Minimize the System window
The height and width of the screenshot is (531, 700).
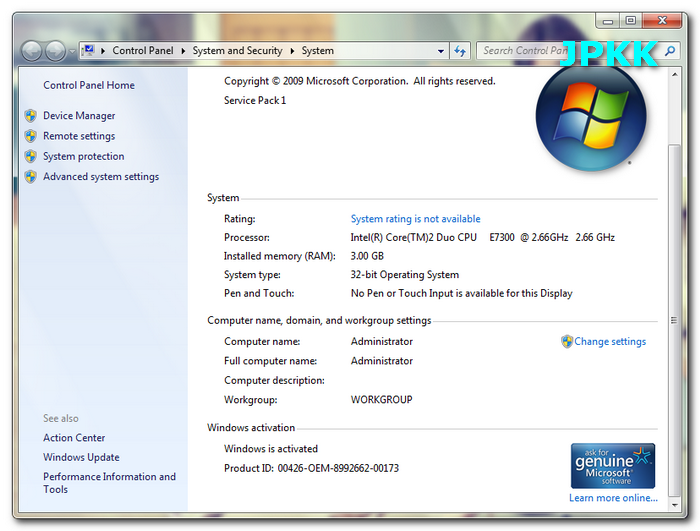[608, 21]
